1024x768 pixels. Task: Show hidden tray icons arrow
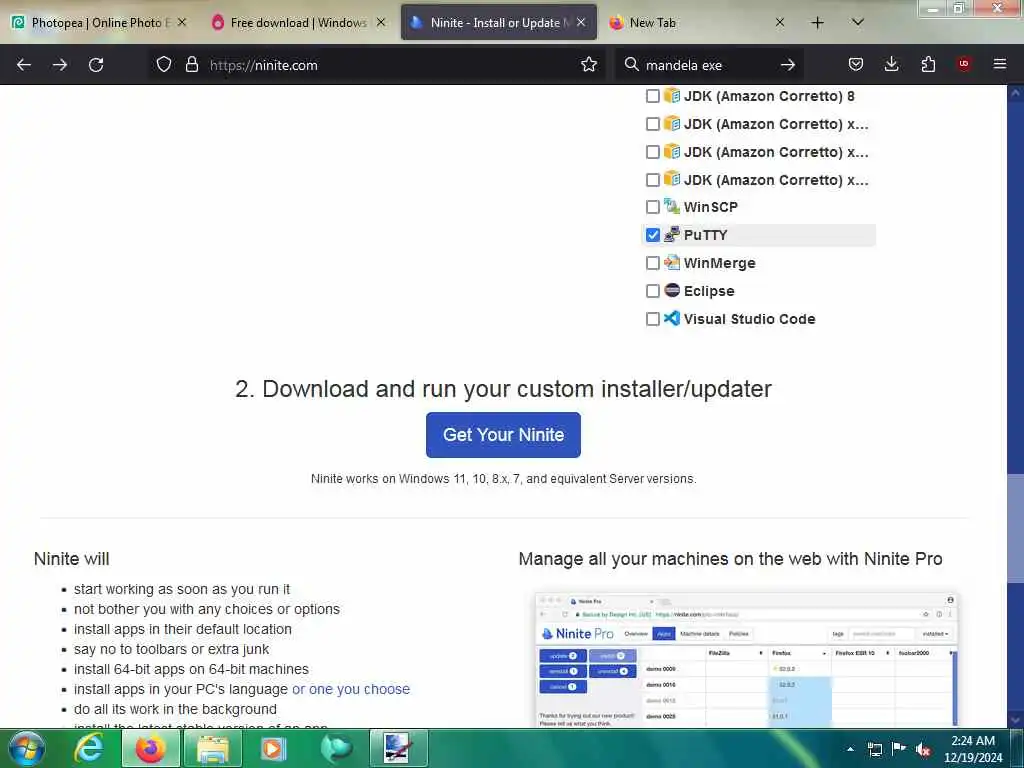(x=850, y=749)
